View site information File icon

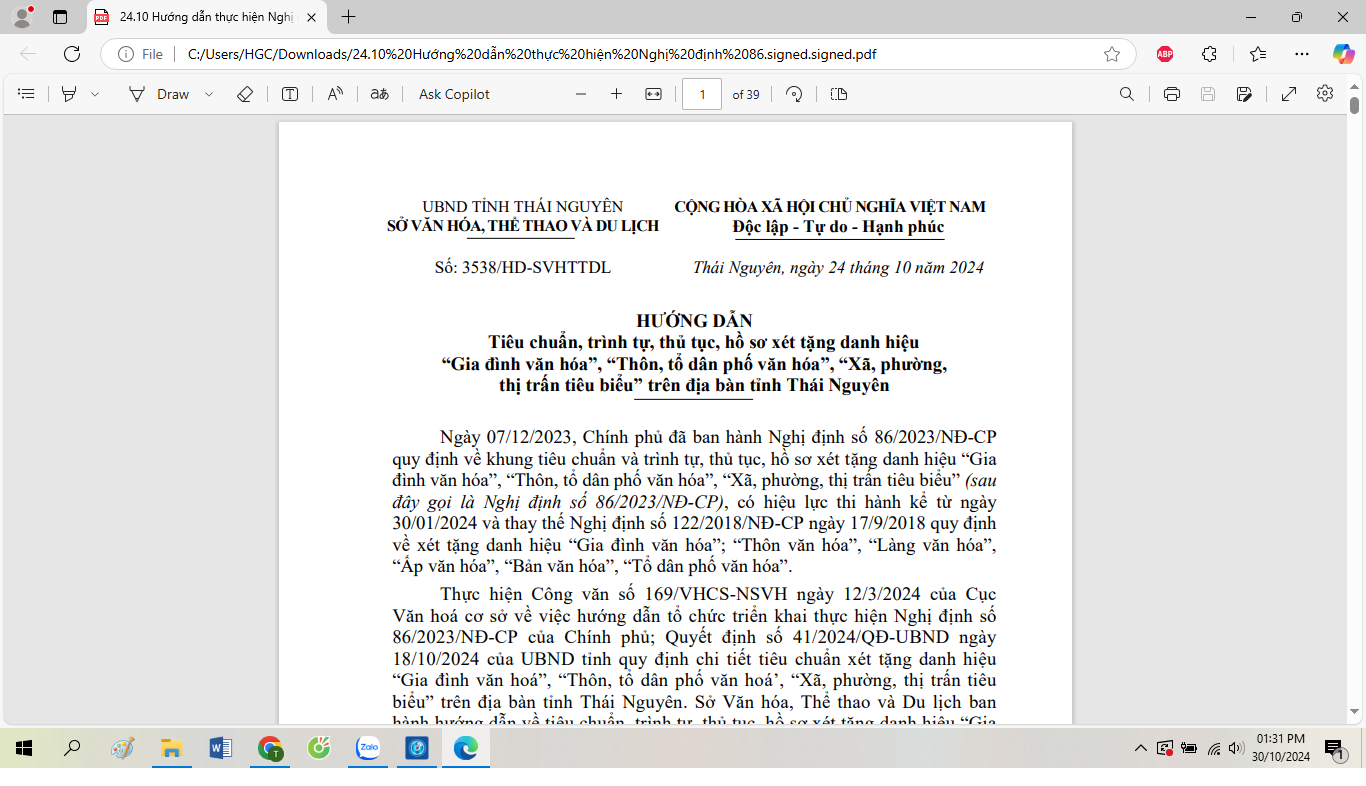141,54
